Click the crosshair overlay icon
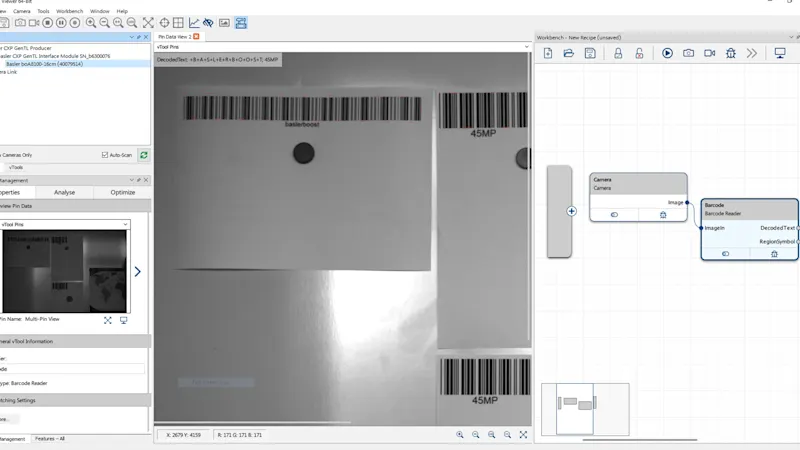The image size is (800, 450). [x=164, y=22]
